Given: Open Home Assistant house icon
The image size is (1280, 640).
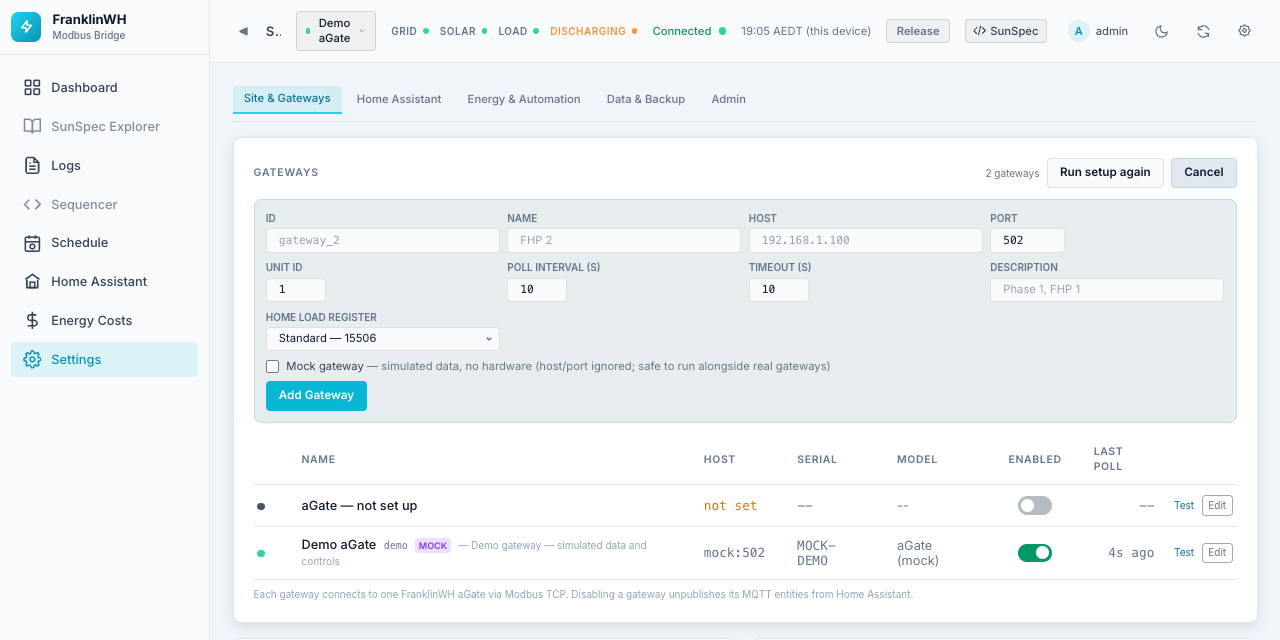Looking at the screenshot, I should pos(32,282).
